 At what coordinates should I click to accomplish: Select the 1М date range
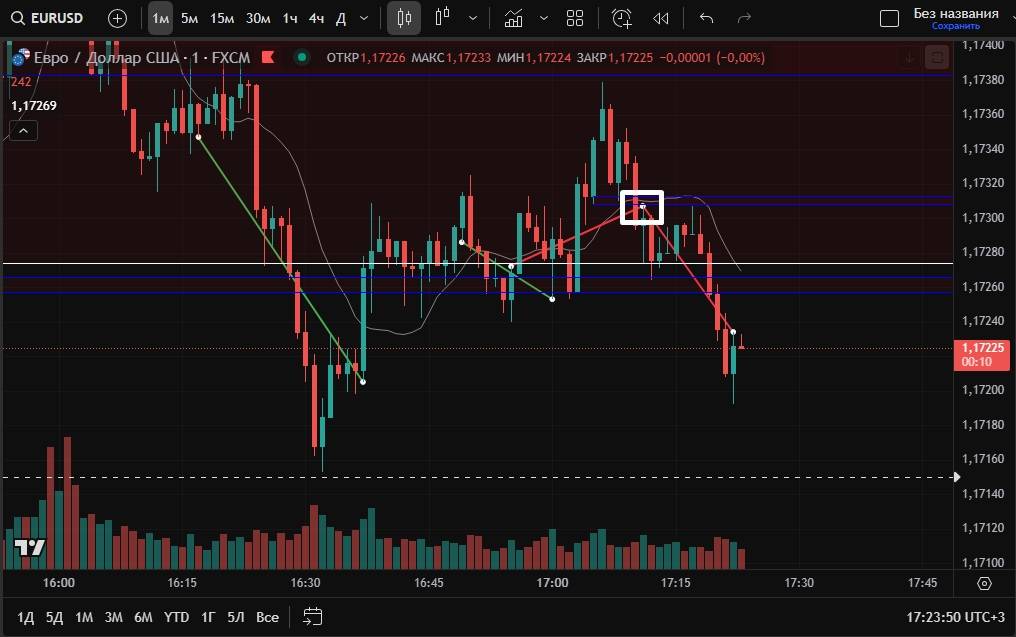(84, 617)
